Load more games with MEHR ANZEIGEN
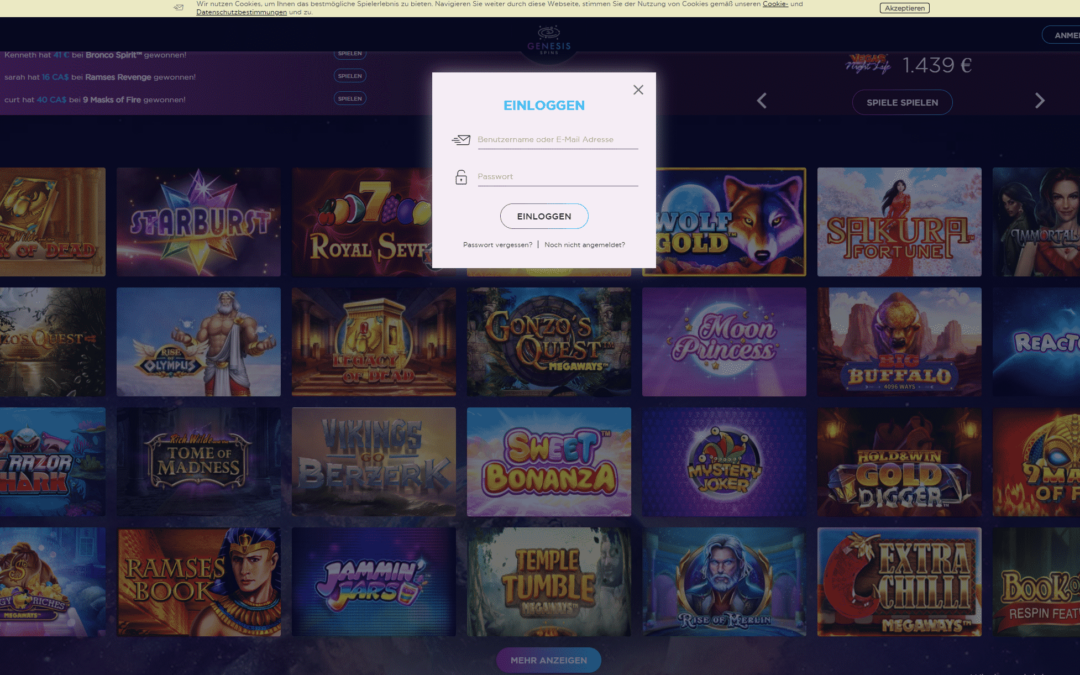This screenshot has width=1080, height=675. click(548, 660)
